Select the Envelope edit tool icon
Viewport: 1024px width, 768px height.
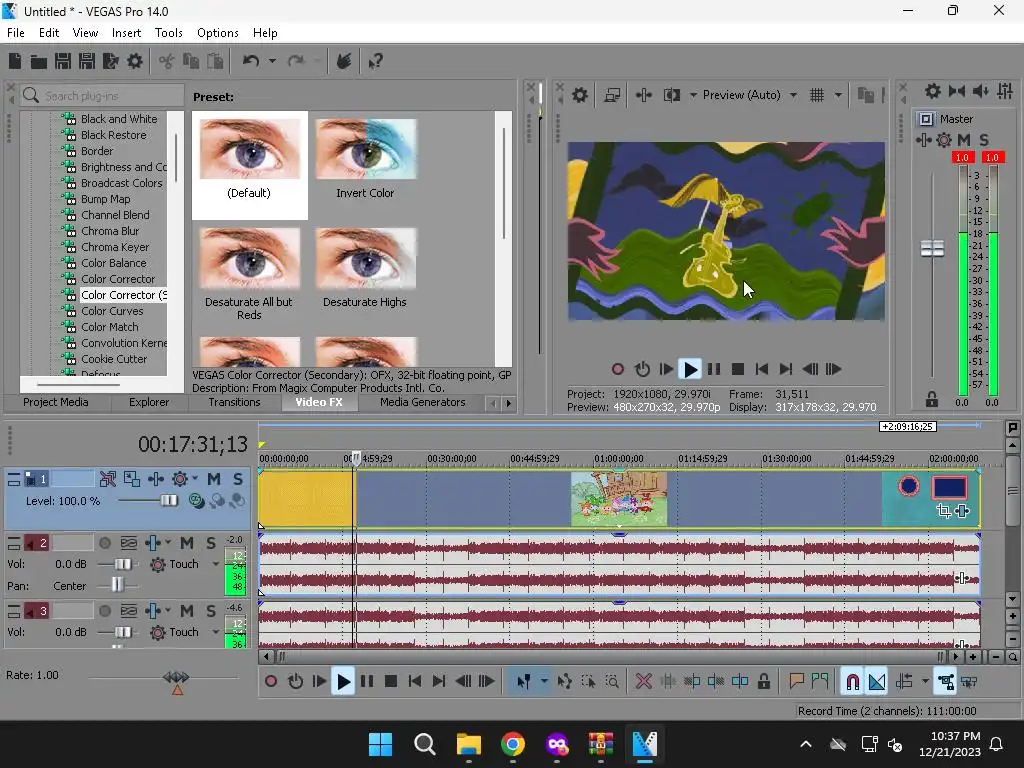[x=564, y=682]
